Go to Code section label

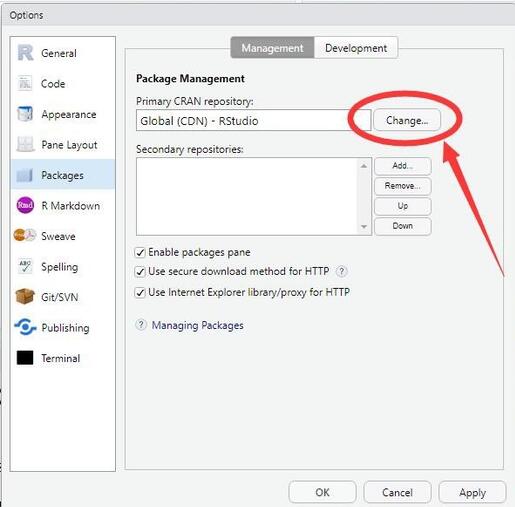coord(53,84)
